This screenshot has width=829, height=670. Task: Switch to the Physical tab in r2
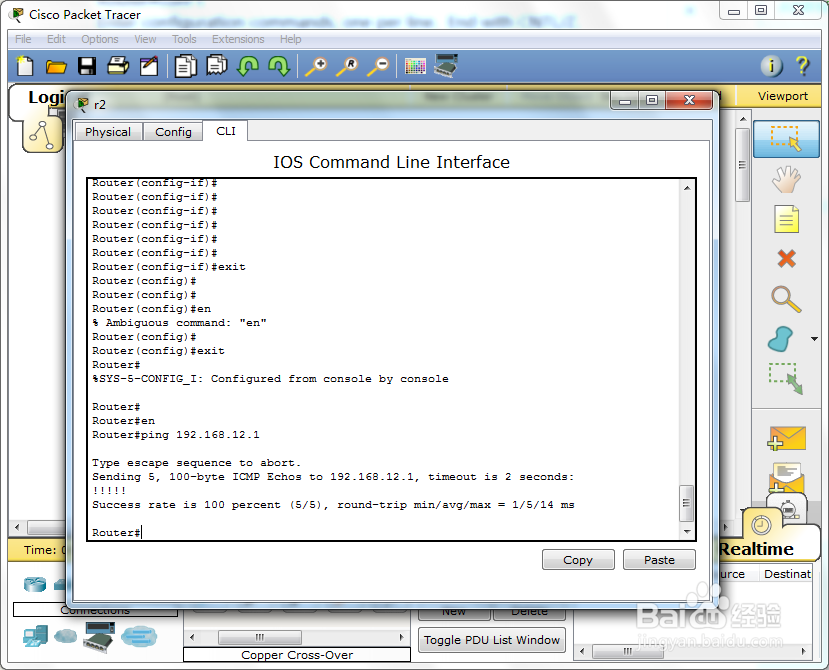click(108, 132)
